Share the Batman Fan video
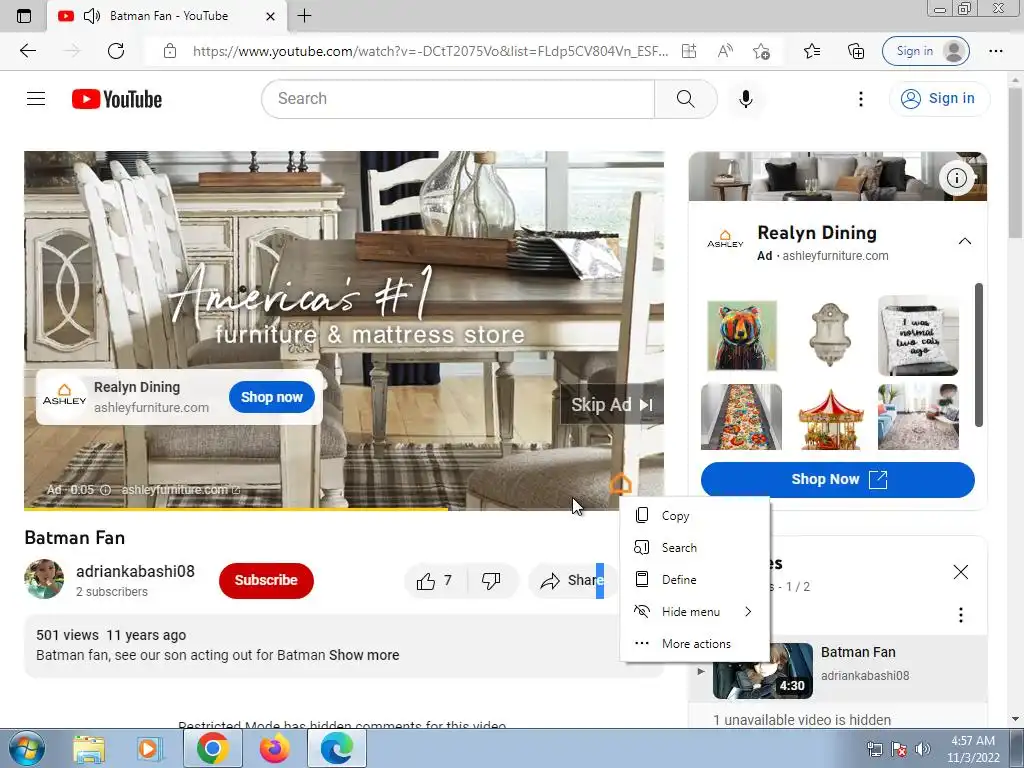 pos(571,580)
